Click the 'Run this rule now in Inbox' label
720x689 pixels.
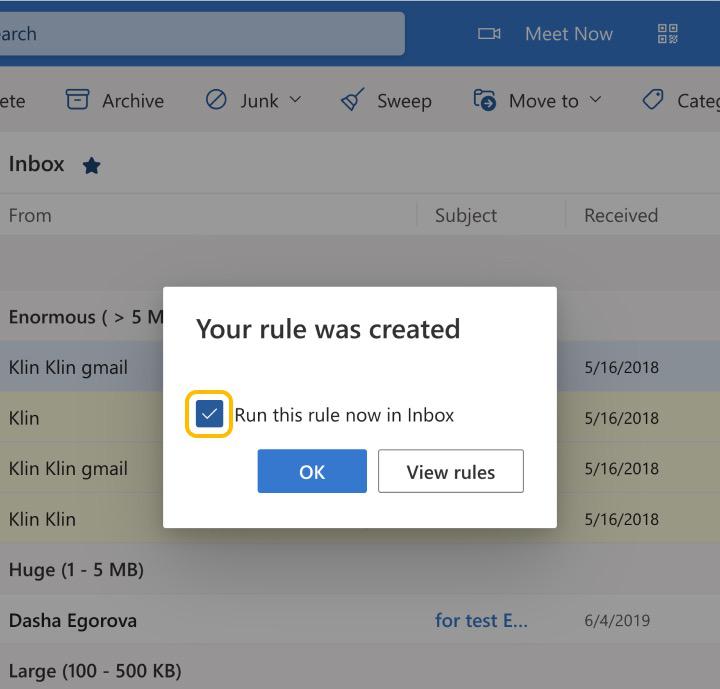coord(344,415)
